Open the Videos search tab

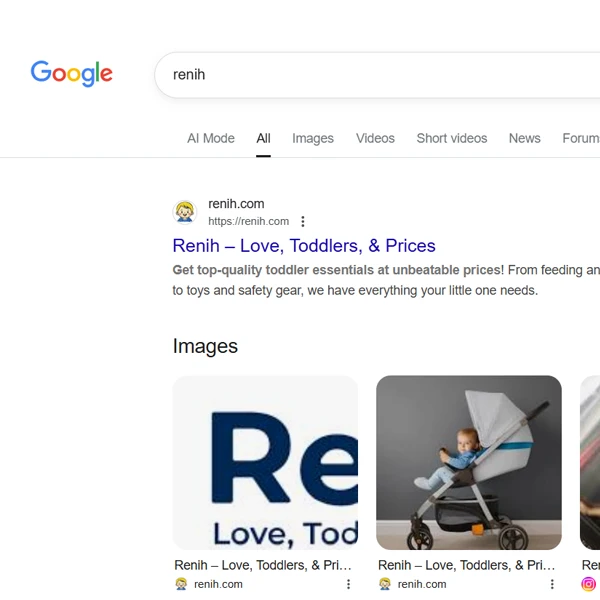tap(375, 138)
